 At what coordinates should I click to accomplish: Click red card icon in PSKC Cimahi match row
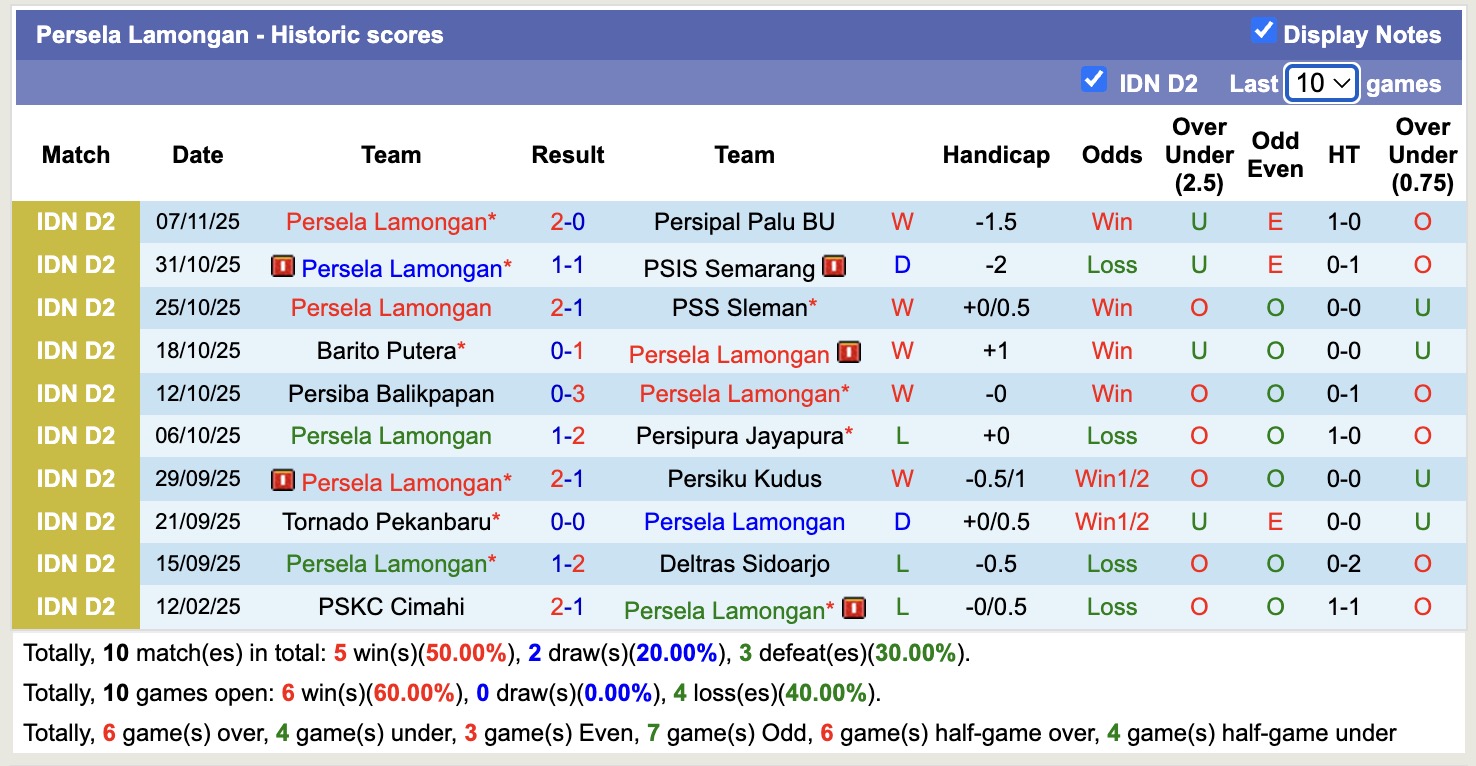pos(853,608)
